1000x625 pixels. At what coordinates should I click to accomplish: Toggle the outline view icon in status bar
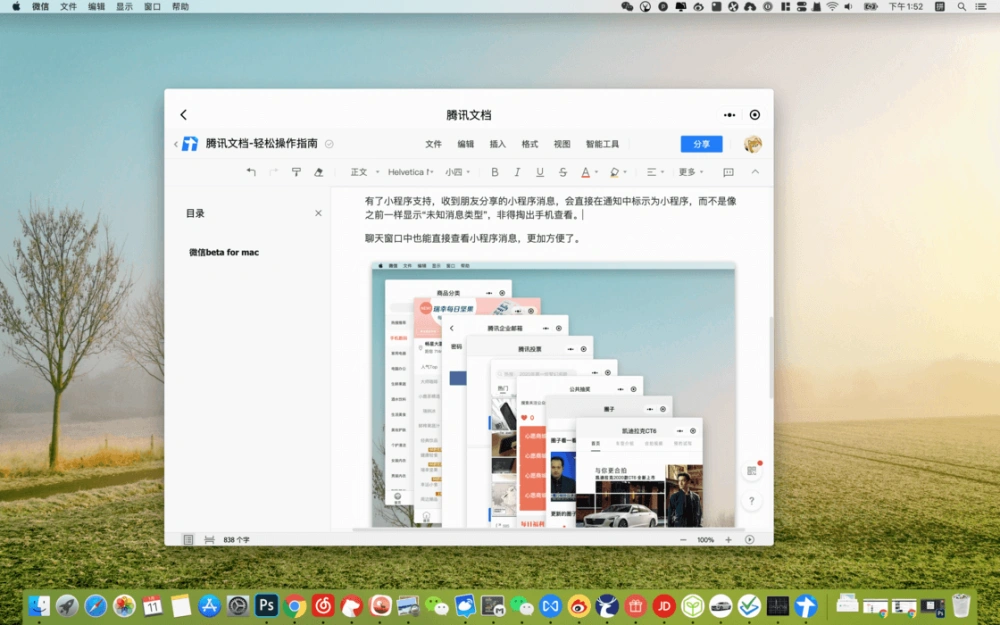(188, 540)
